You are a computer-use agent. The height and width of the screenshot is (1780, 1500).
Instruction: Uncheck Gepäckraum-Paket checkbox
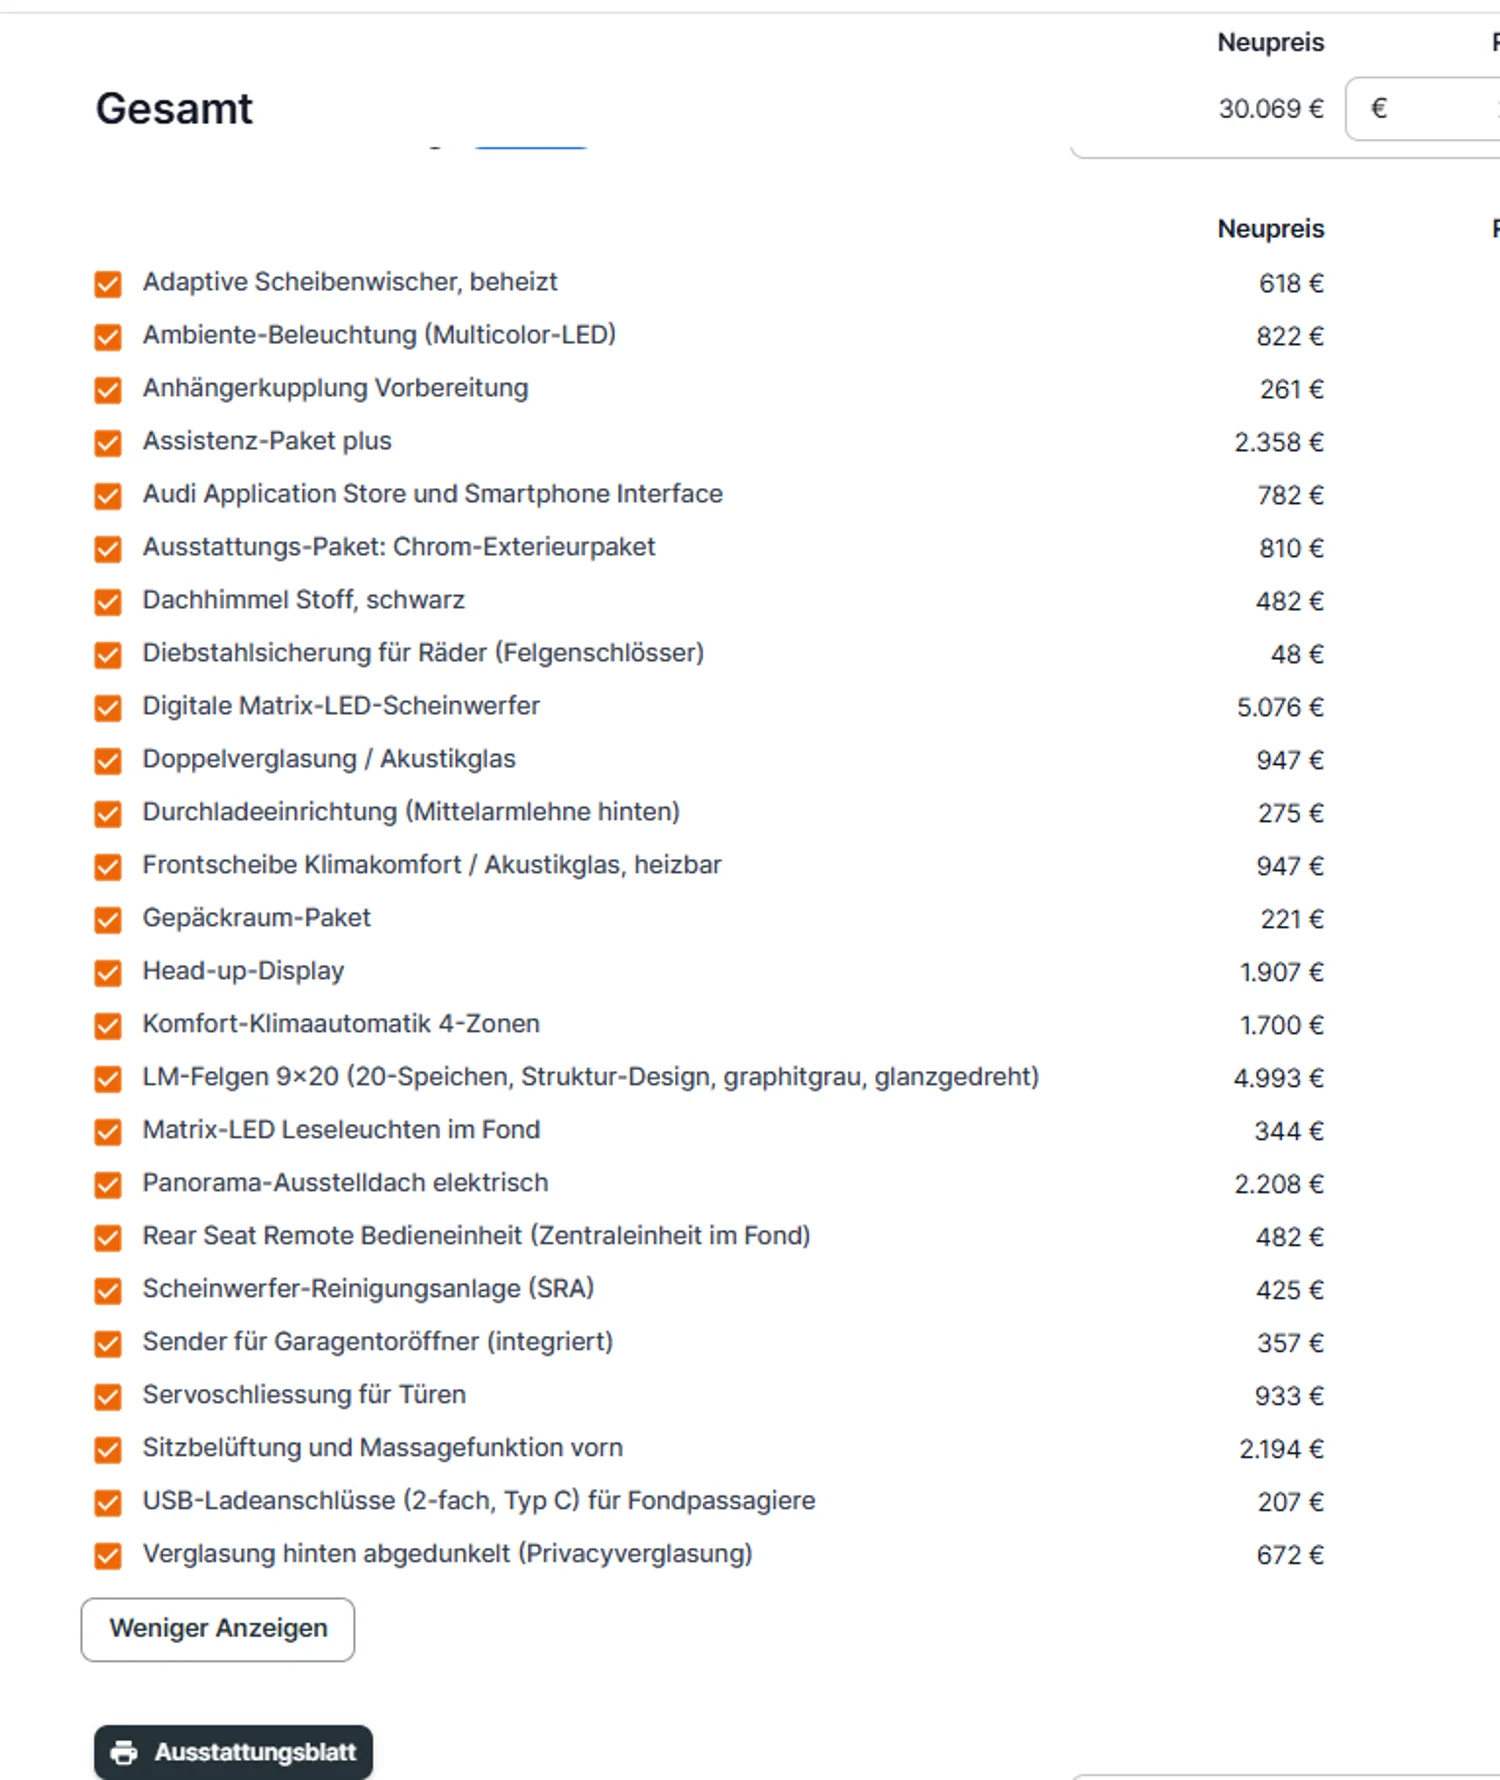108,920
